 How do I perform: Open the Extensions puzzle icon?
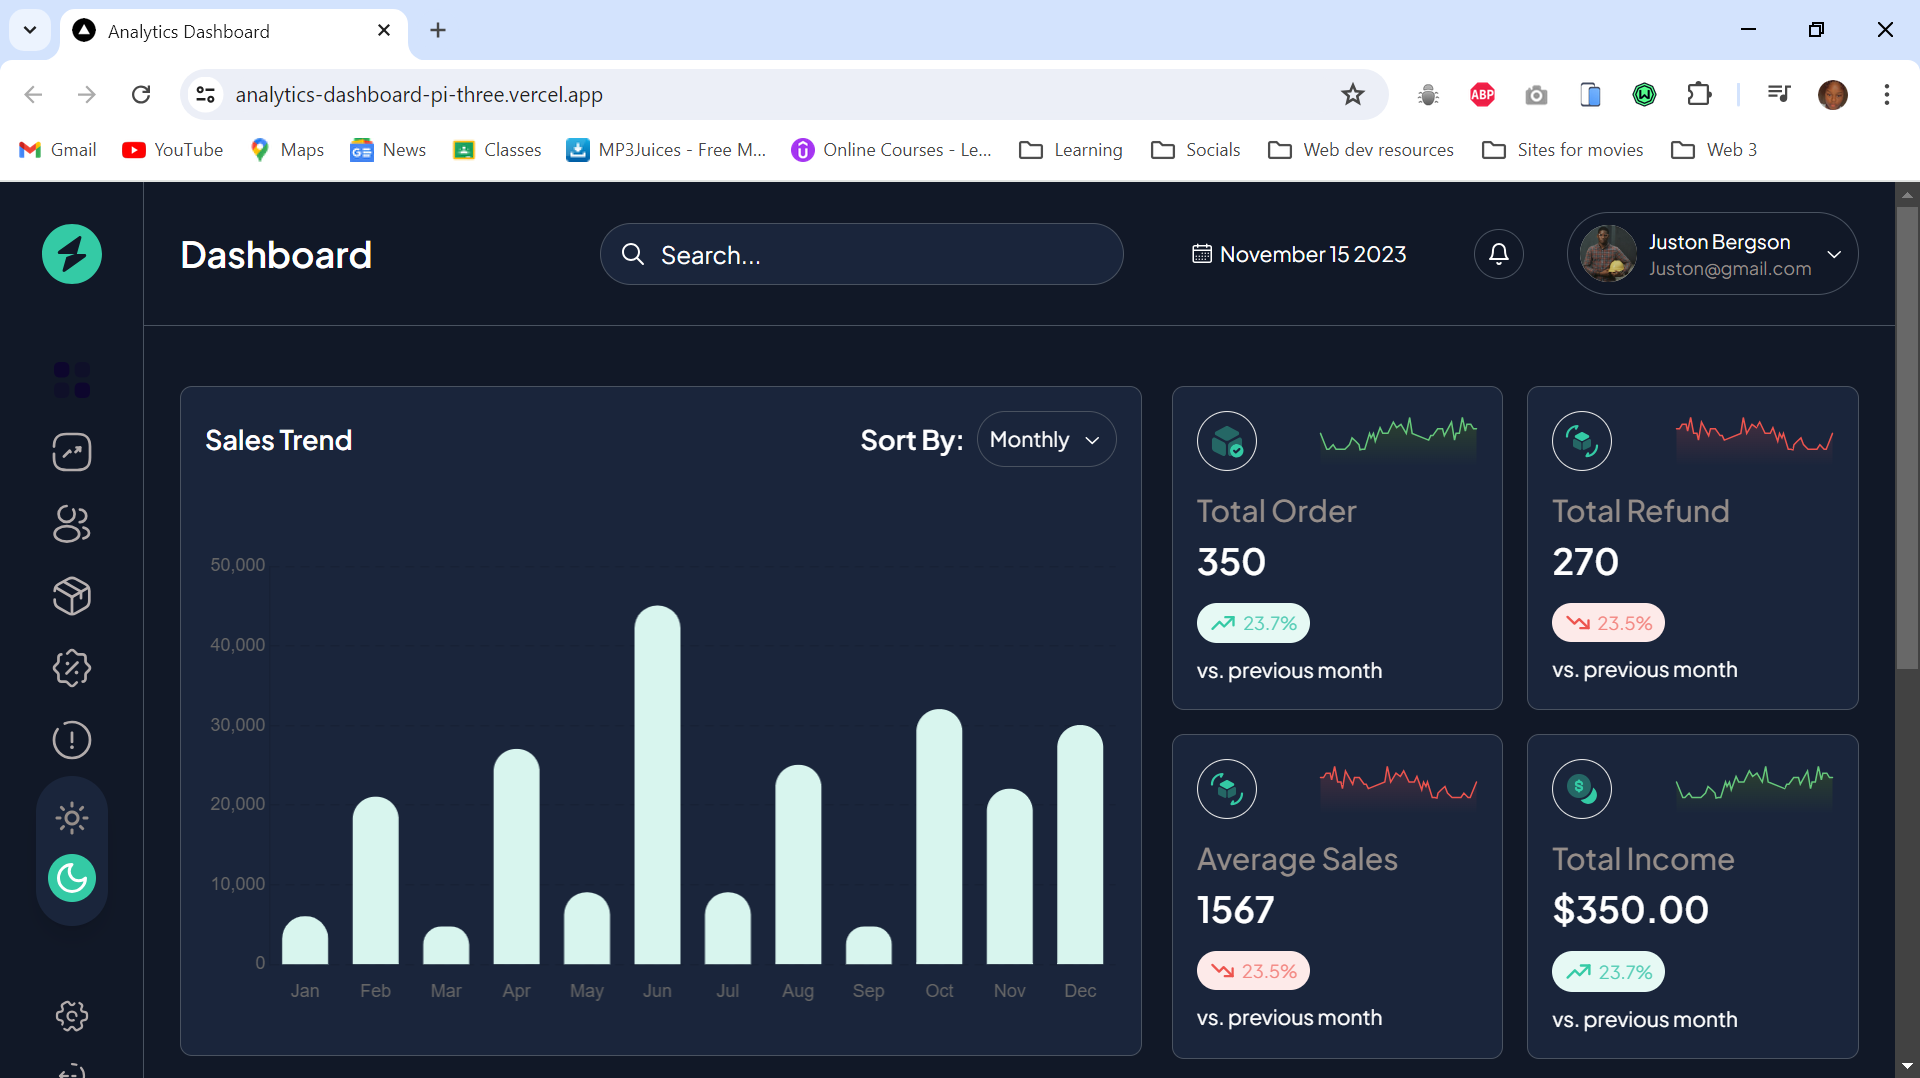click(1699, 94)
